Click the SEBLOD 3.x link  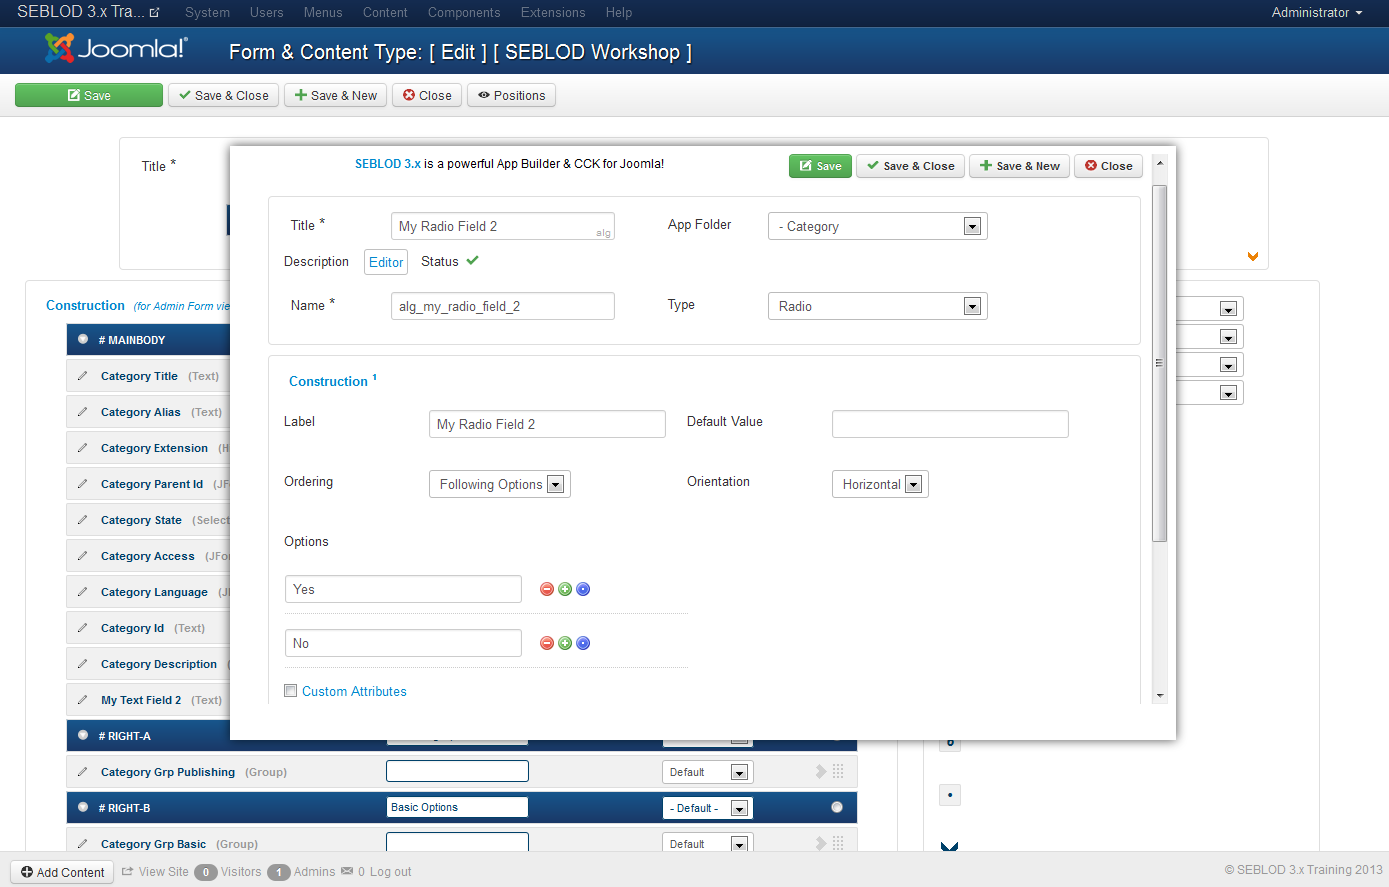(388, 163)
